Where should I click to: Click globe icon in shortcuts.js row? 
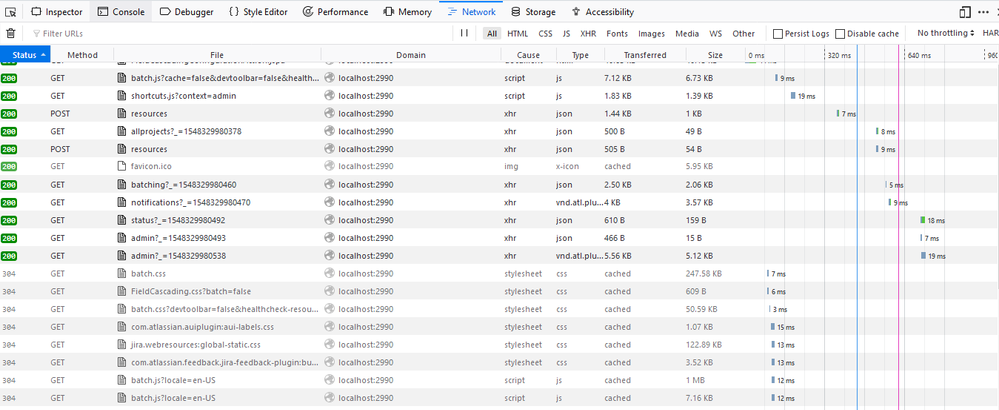tap(329, 95)
